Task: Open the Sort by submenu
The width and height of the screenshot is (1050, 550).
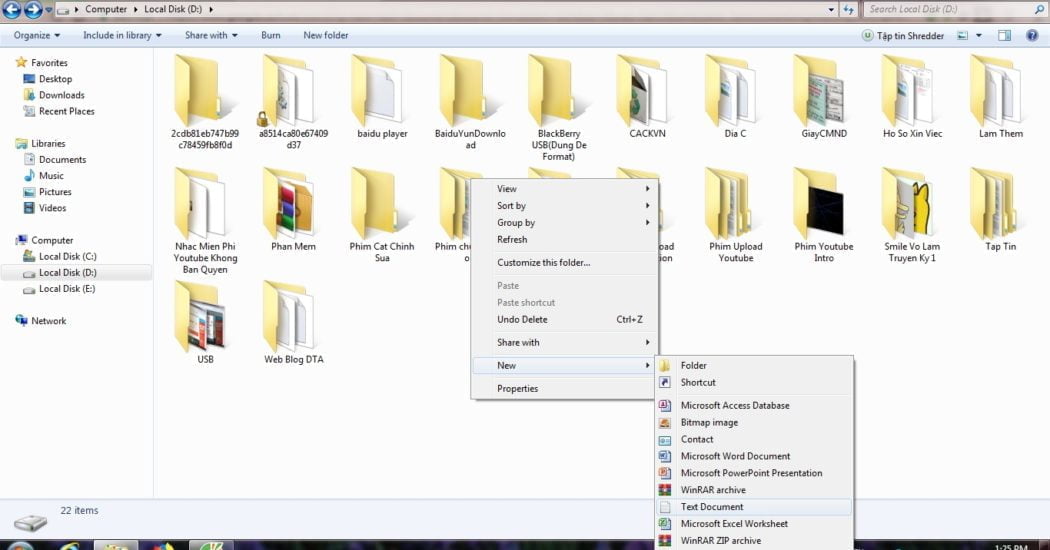Action: pos(565,206)
